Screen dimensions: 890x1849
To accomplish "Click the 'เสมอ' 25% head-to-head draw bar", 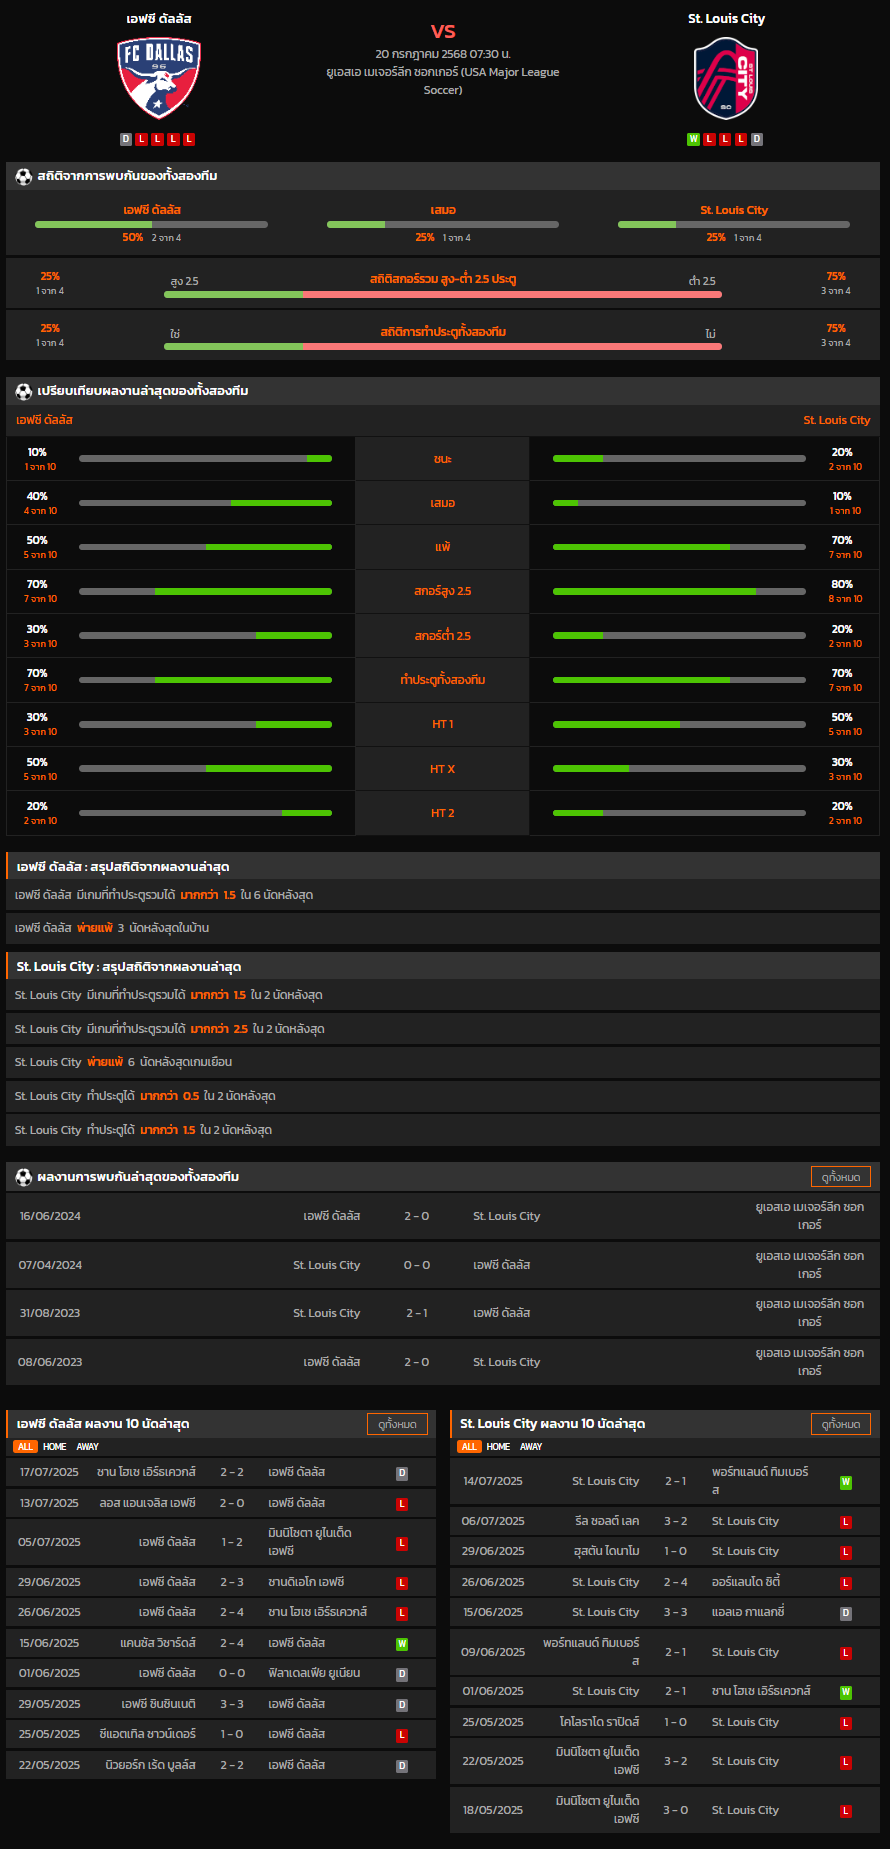I will (x=443, y=224).
